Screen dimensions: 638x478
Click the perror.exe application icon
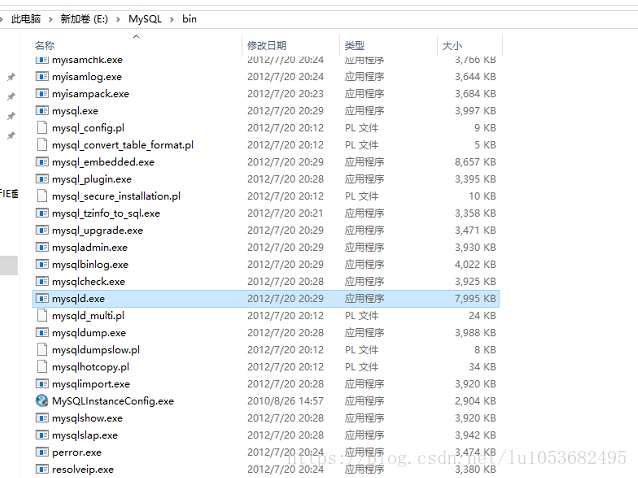pyautogui.click(x=42, y=452)
